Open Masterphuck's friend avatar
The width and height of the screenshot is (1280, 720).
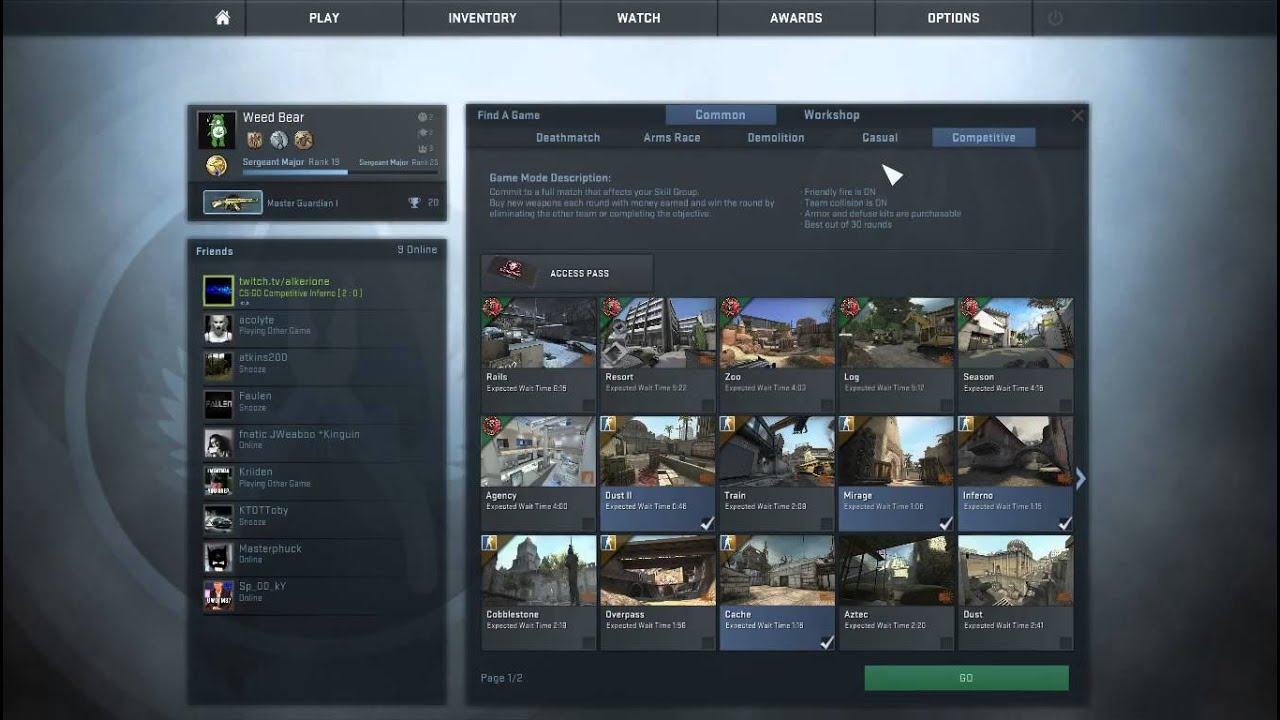218,557
